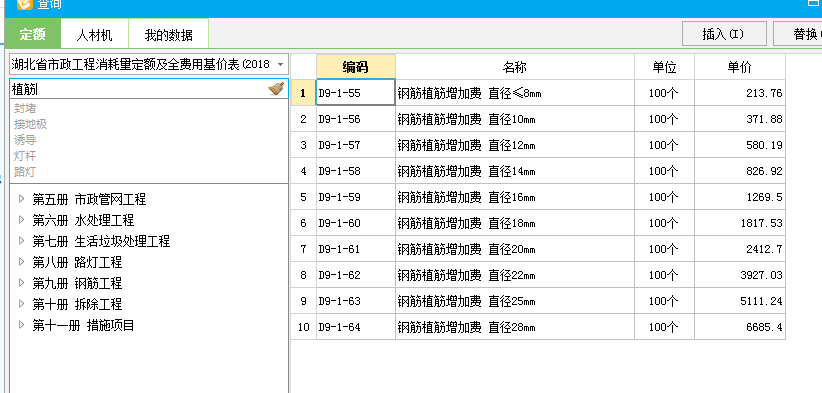This screenshot has height=393, width=822.
Task: Expand 第九册 钢筋工程 node
Action: [x=21, y=282]
